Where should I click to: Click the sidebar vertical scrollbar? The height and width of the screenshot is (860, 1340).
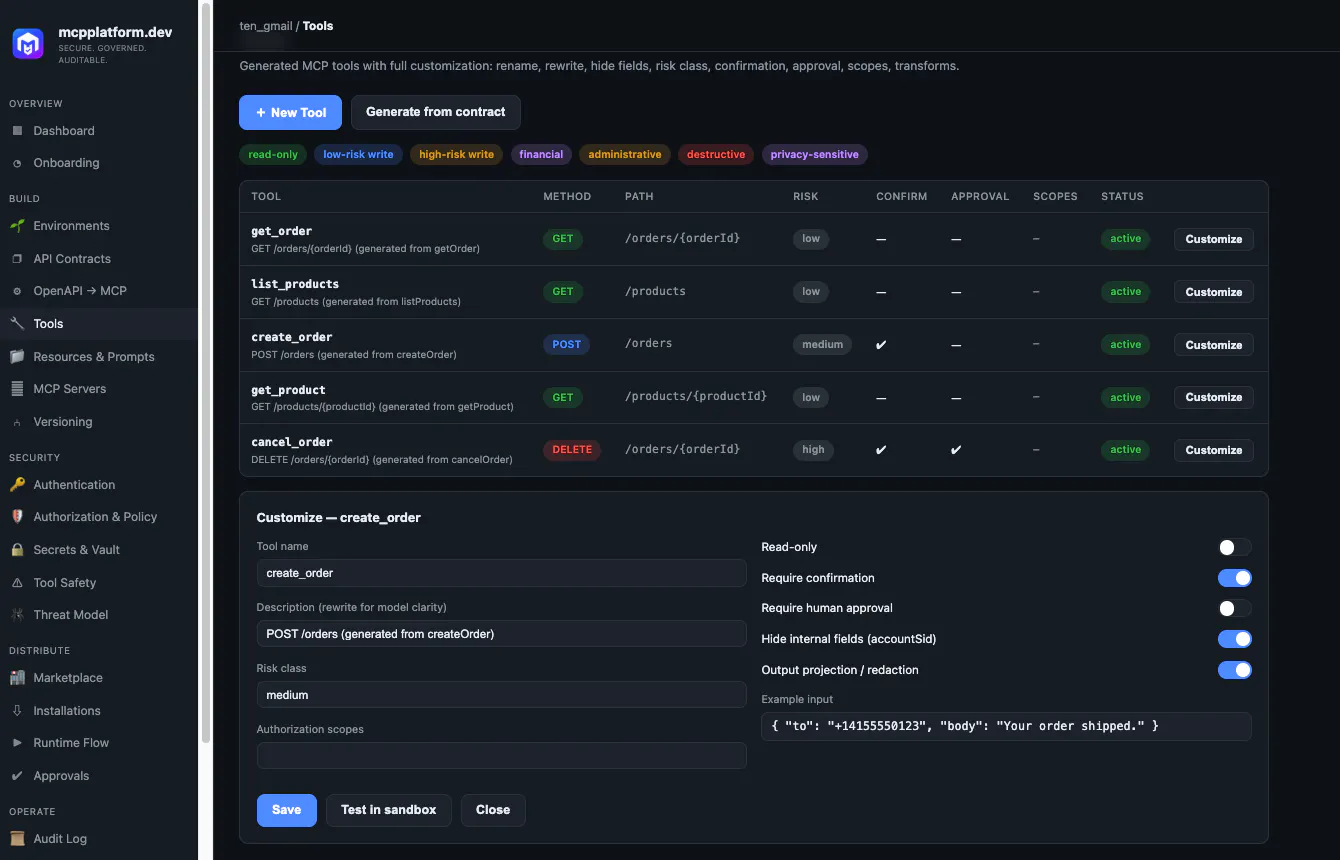tap(206, 372)
